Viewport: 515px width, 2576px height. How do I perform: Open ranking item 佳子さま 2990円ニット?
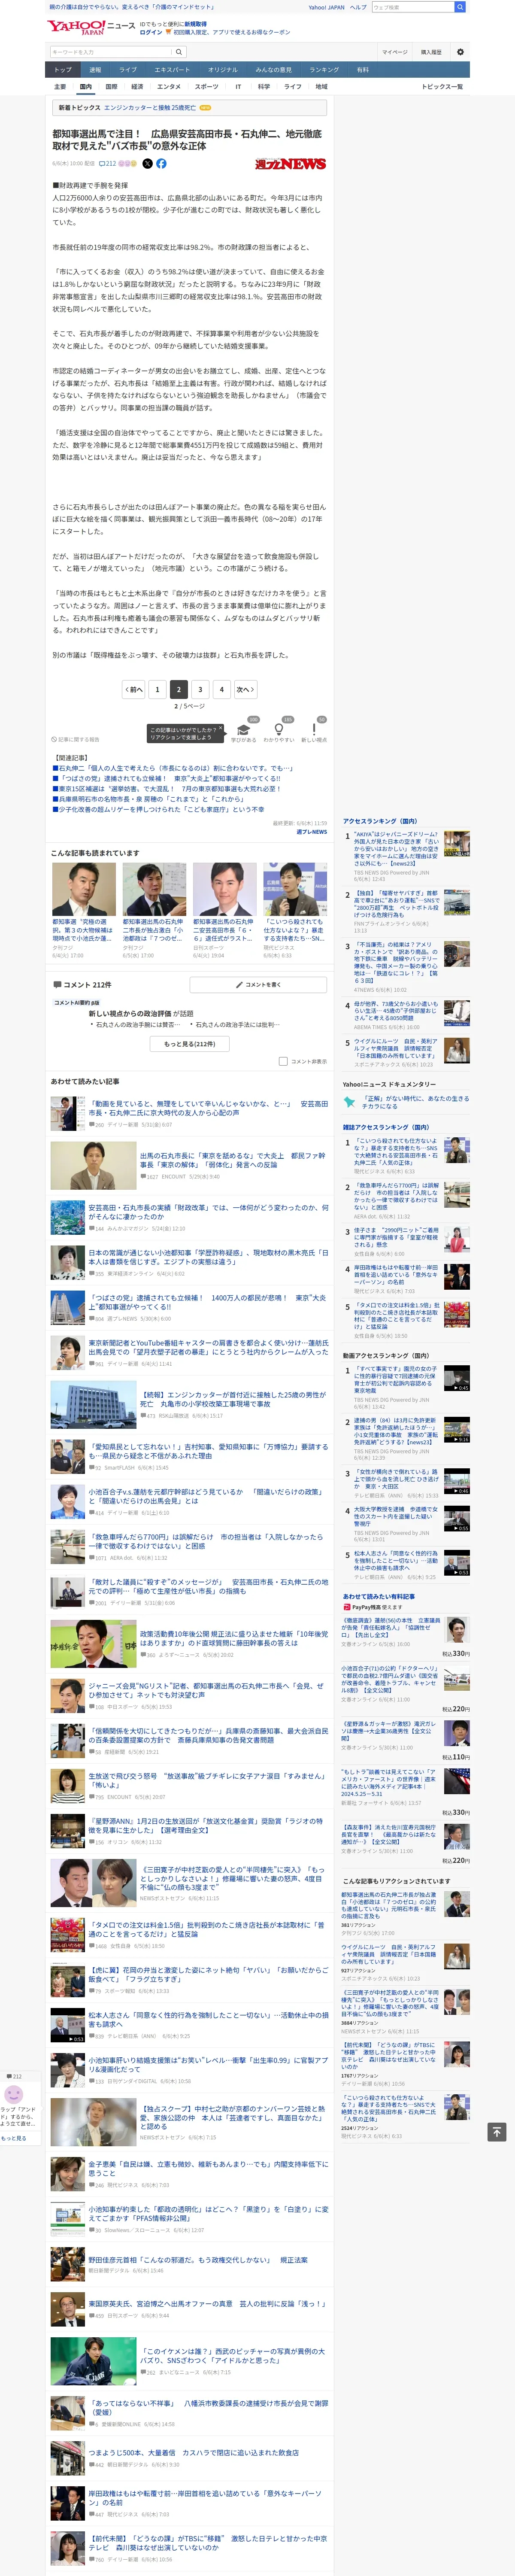[396, 1238]
